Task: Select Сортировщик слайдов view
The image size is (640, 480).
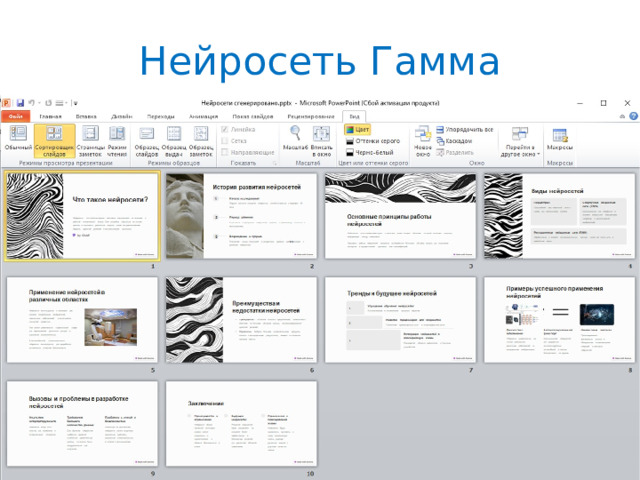Action: (x=54, y=141)
